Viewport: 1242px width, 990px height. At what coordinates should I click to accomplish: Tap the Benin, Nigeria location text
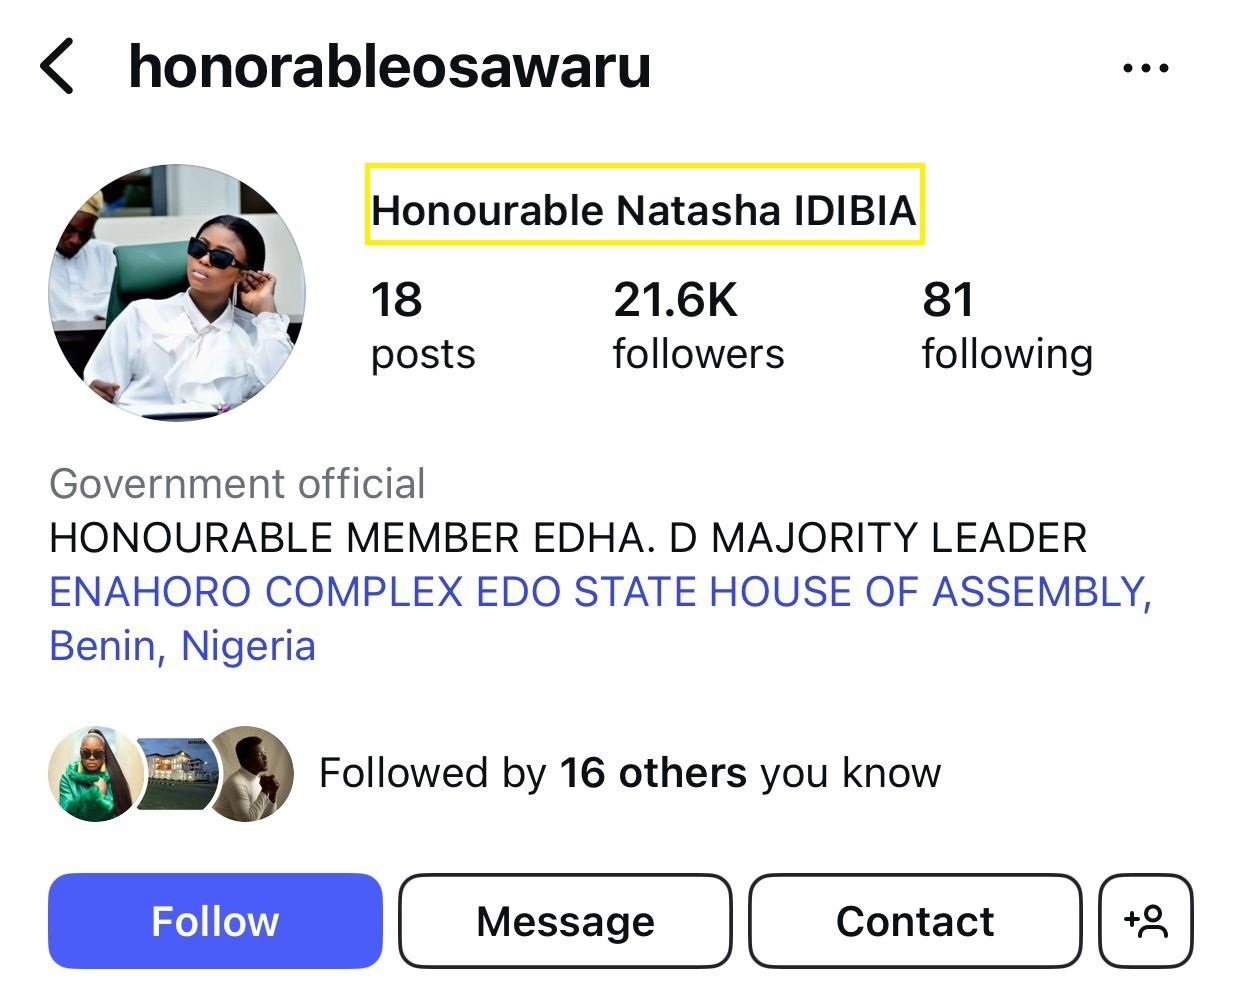[x=182, y=646]
